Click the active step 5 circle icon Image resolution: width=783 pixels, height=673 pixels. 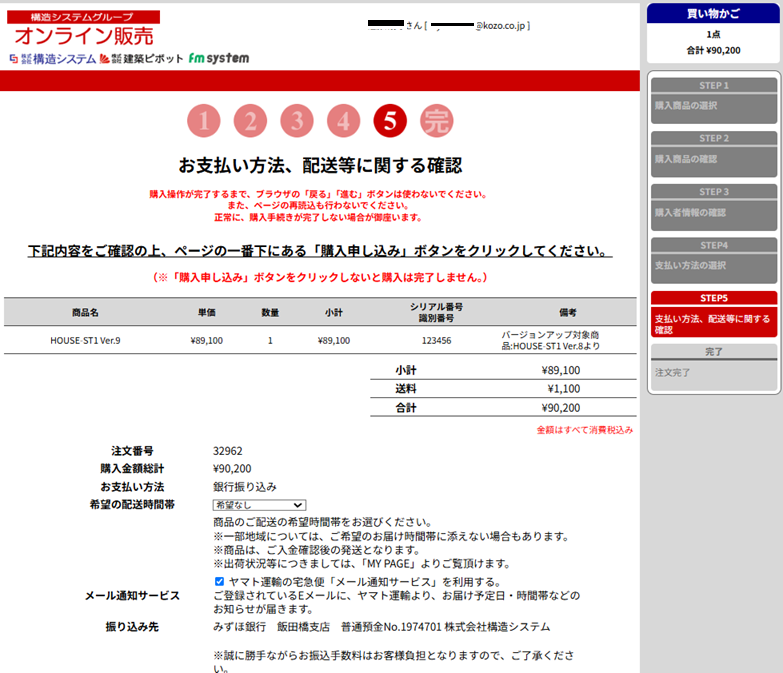pos(390,121)
